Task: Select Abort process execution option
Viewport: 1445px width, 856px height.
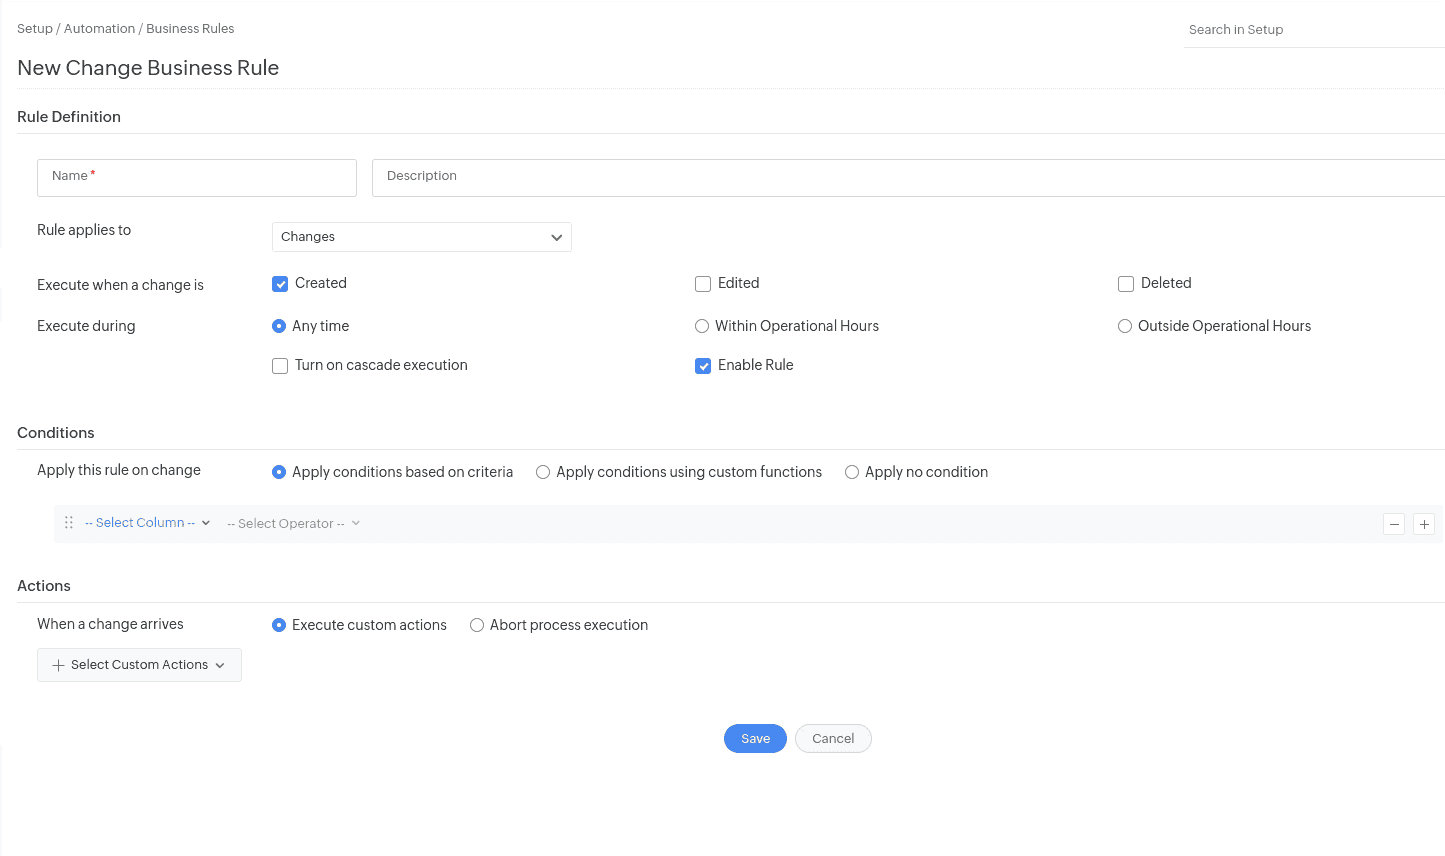Action: click(x=477, y=625)
